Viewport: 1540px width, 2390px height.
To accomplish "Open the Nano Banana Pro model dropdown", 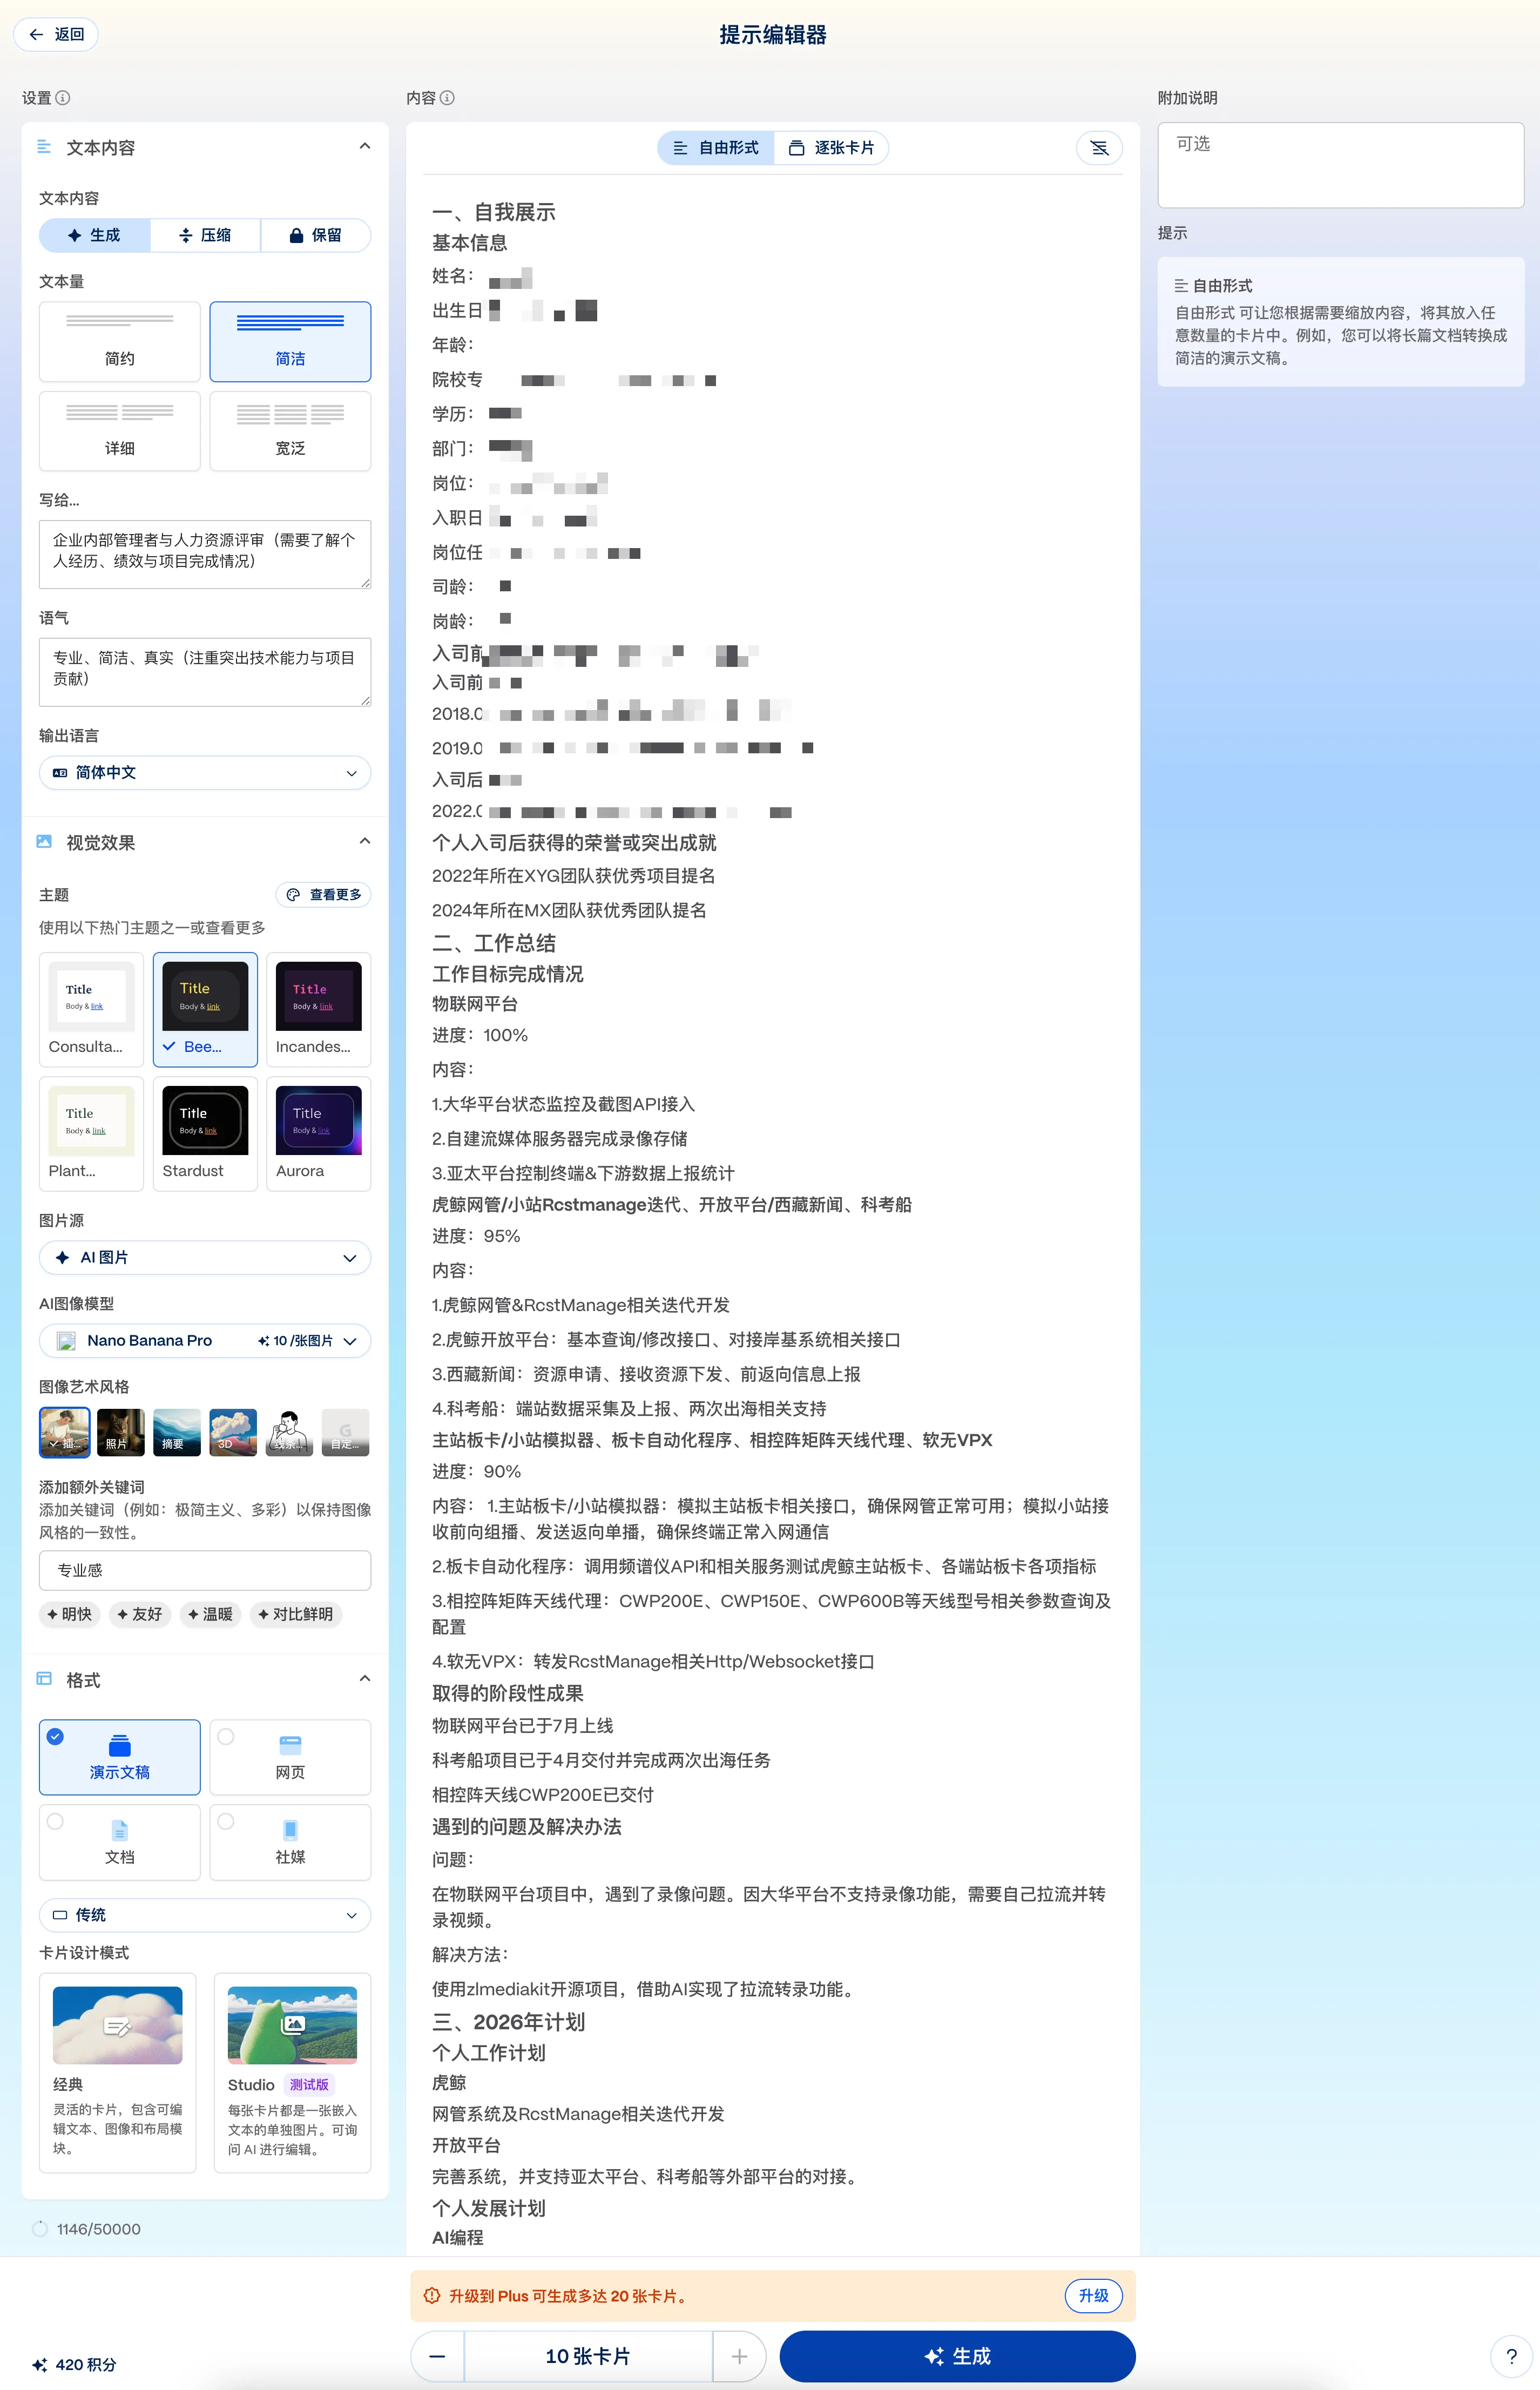I will click(x=205, y=1341).
